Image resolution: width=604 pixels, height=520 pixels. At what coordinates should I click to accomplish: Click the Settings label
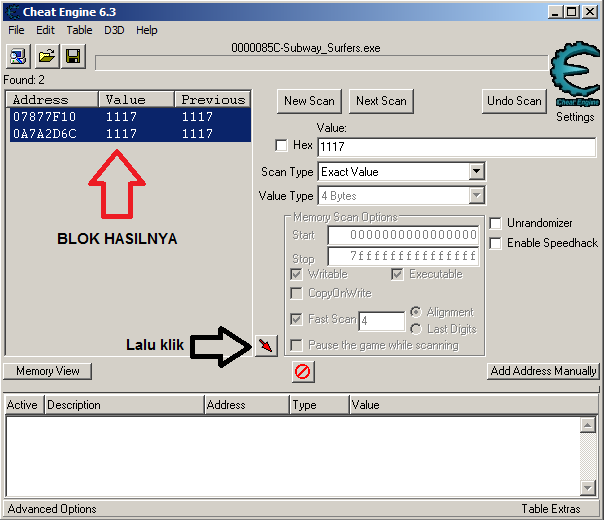pos(575,117)
